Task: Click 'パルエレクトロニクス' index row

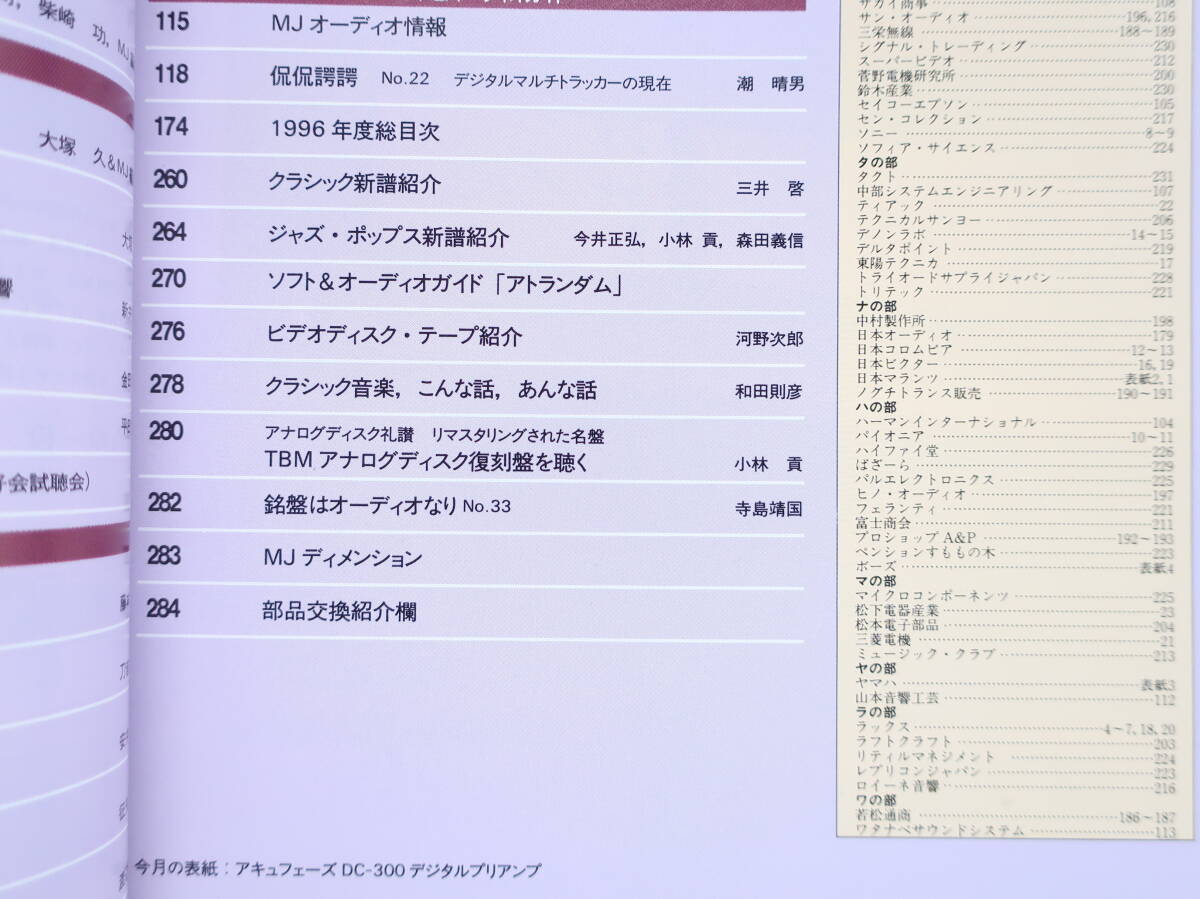Action: point(1016,480)
